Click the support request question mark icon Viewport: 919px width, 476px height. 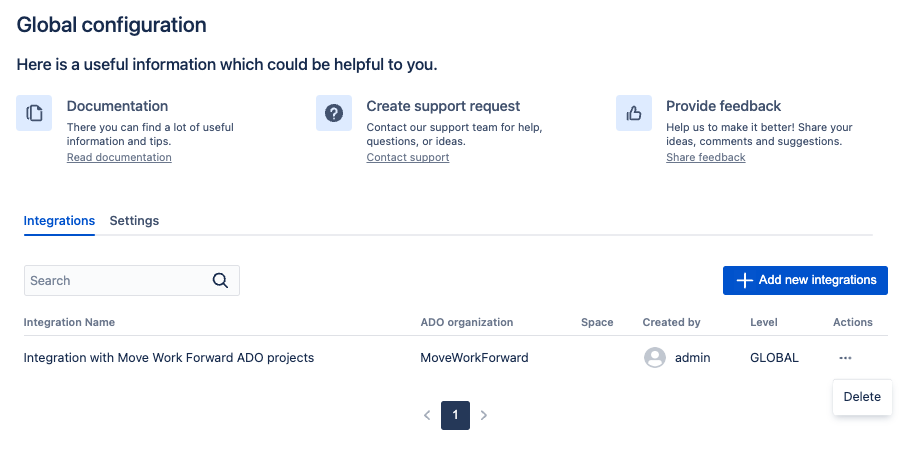[x=334, y=113]
